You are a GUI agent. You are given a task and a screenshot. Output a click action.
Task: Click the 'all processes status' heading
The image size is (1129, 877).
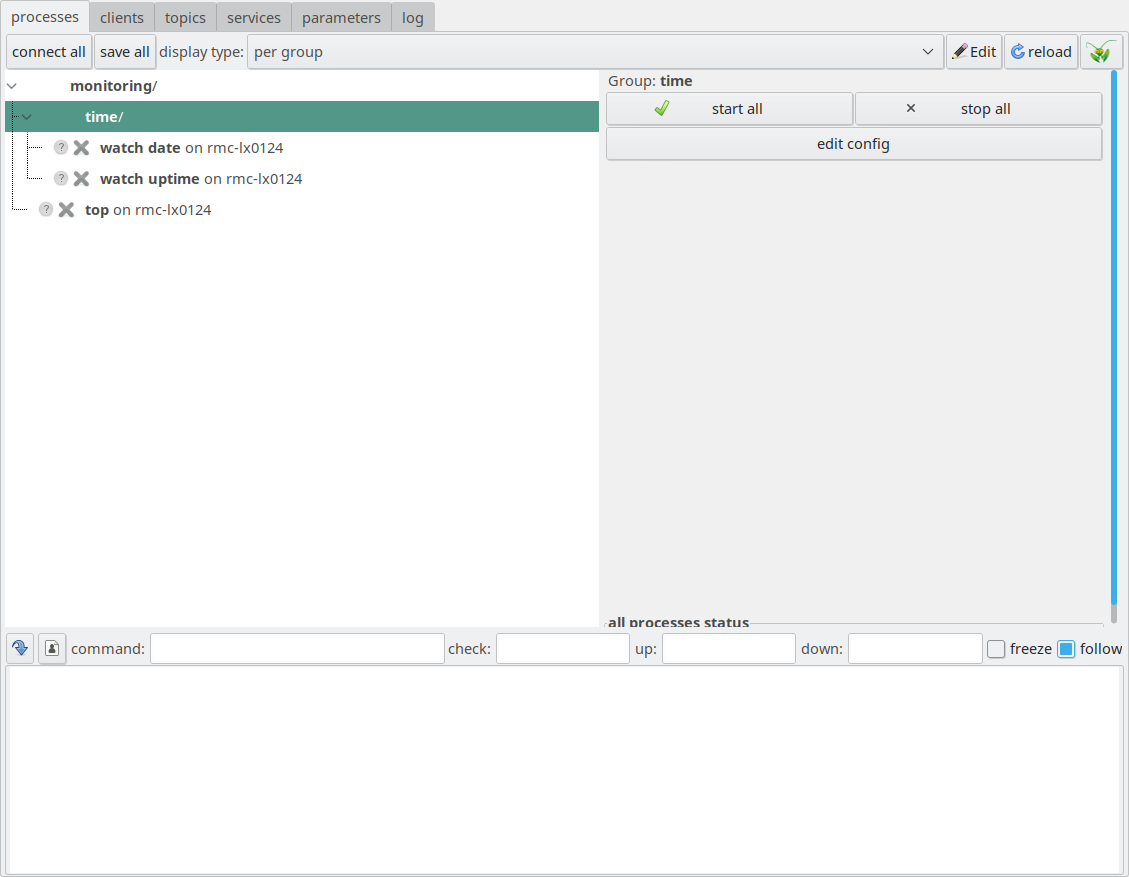pyautogui.click(x=678, y=622)
